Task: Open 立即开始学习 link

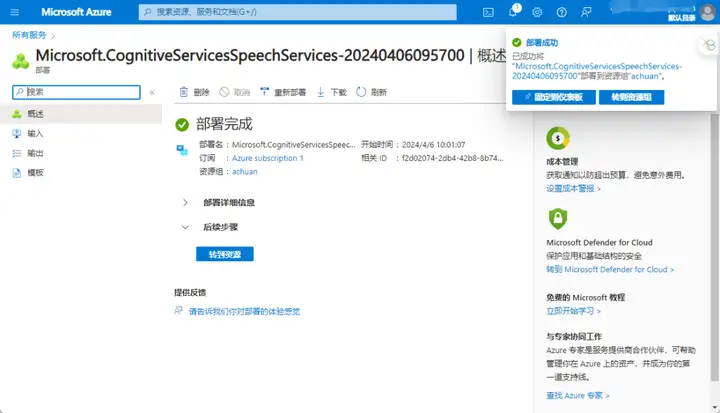Action: (574, 311)
